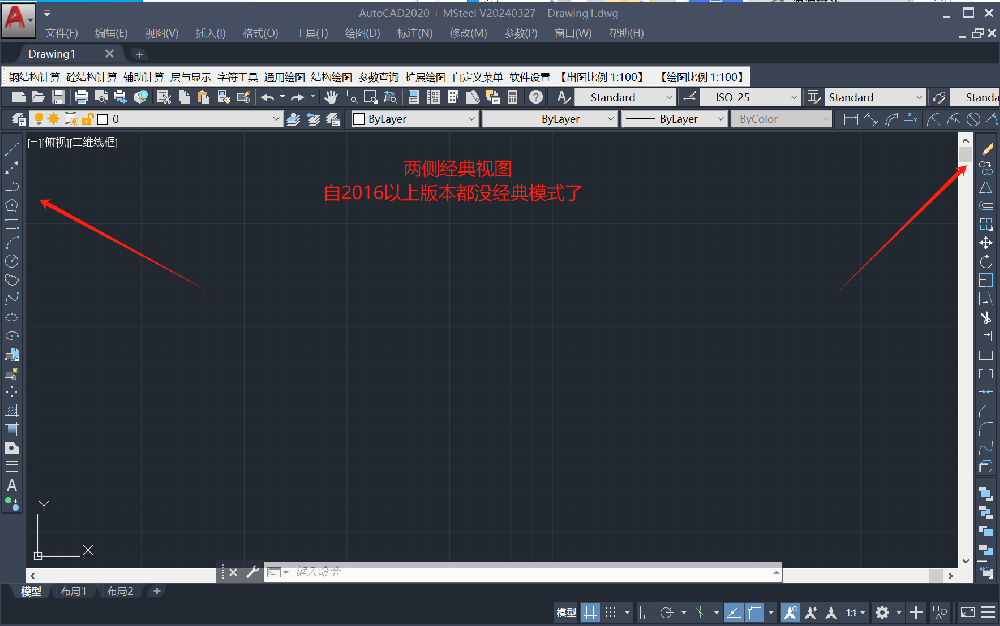Click the 【出图比例 1:100】 button

point(602,76)
